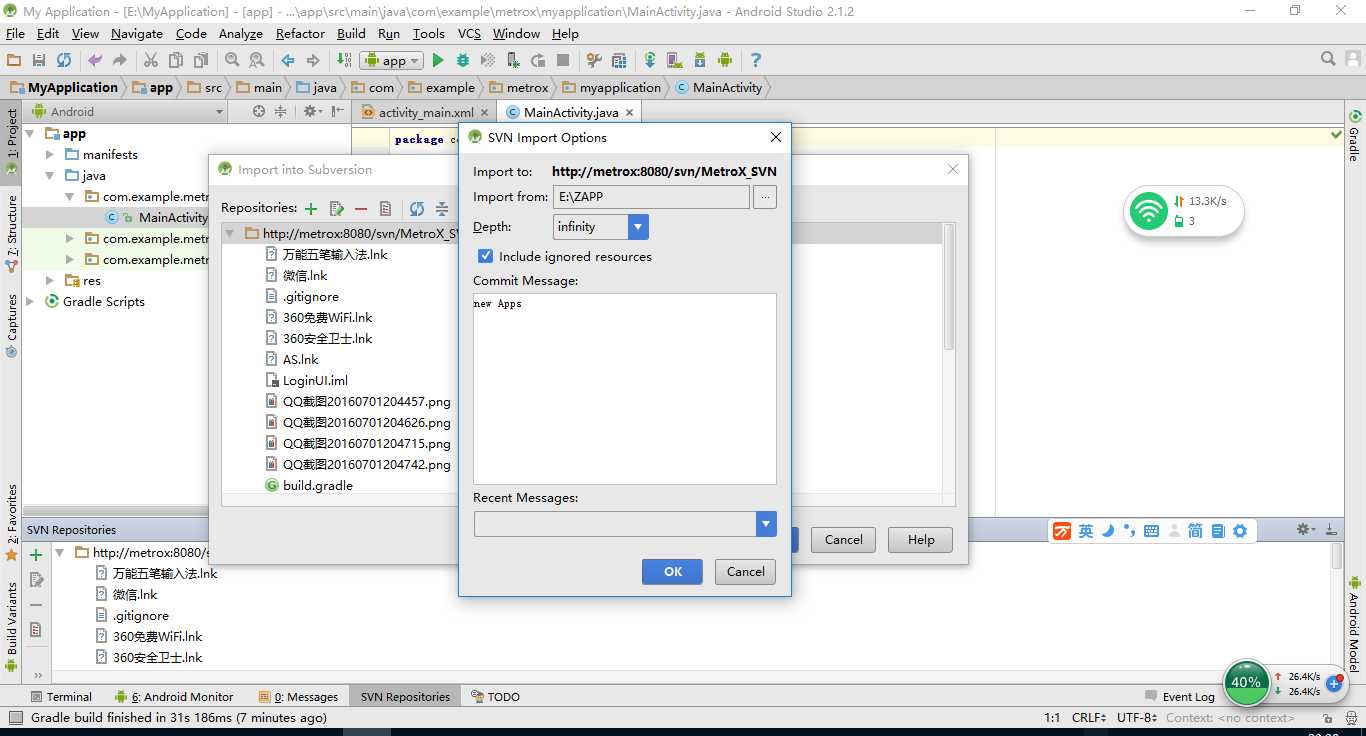1366x736 pixels.
Task: Click the Undo arrow in main toolbar
Action: pos(95,60)
